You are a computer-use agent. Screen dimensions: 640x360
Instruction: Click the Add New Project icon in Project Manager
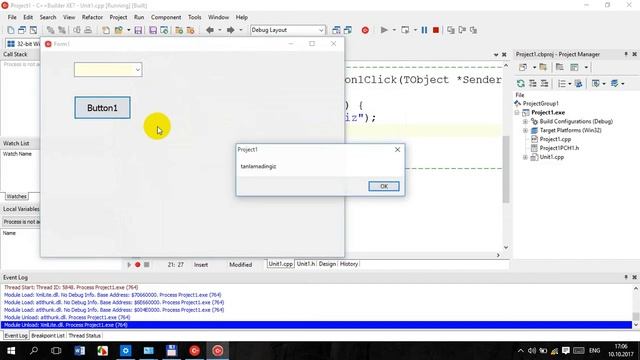pos(523,67)
